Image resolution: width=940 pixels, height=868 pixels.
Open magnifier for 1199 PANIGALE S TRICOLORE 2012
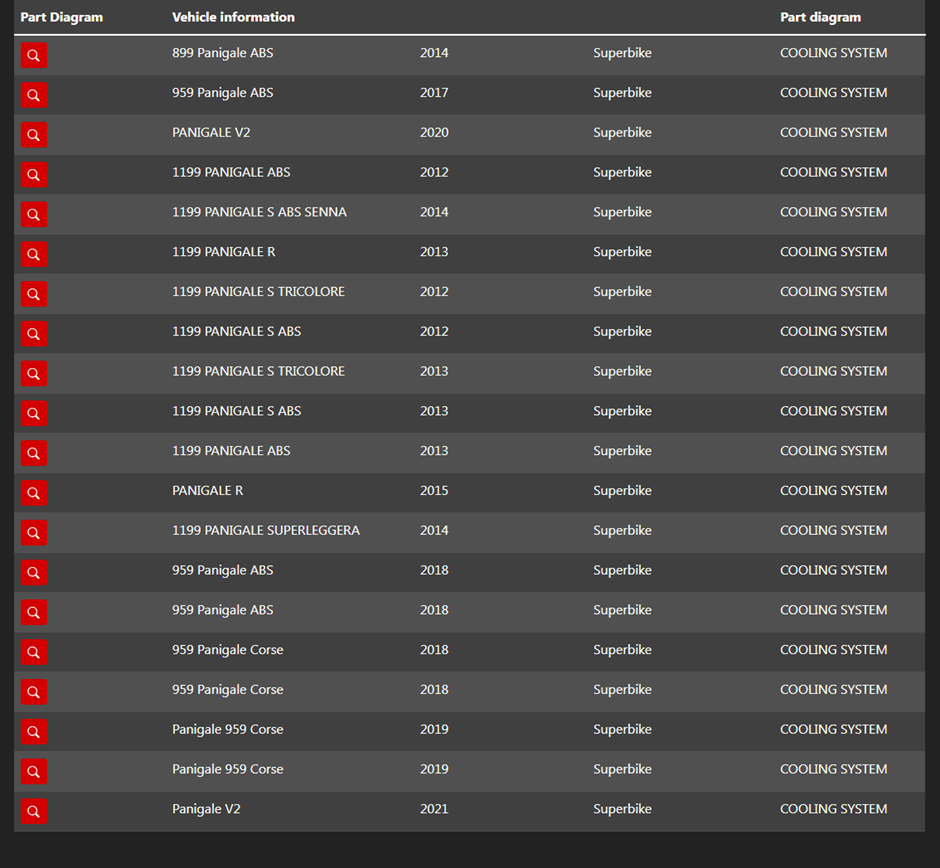34,294
